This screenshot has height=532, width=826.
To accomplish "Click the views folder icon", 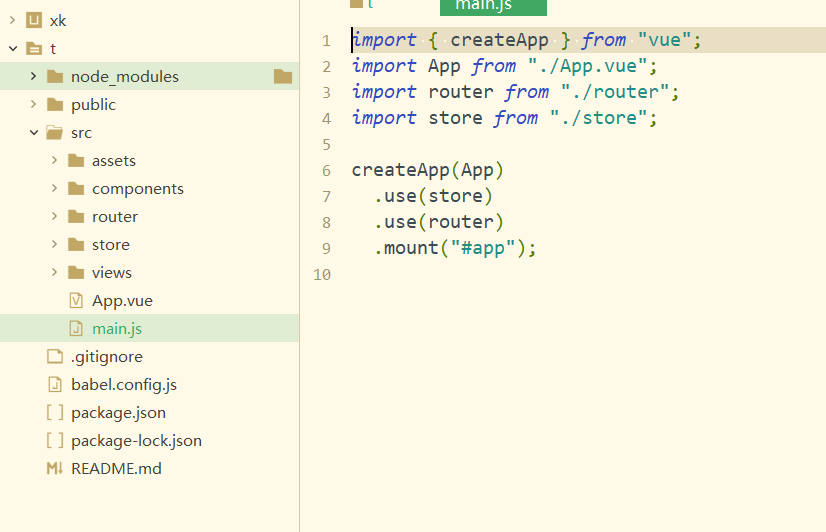I will tap(76, 272).
